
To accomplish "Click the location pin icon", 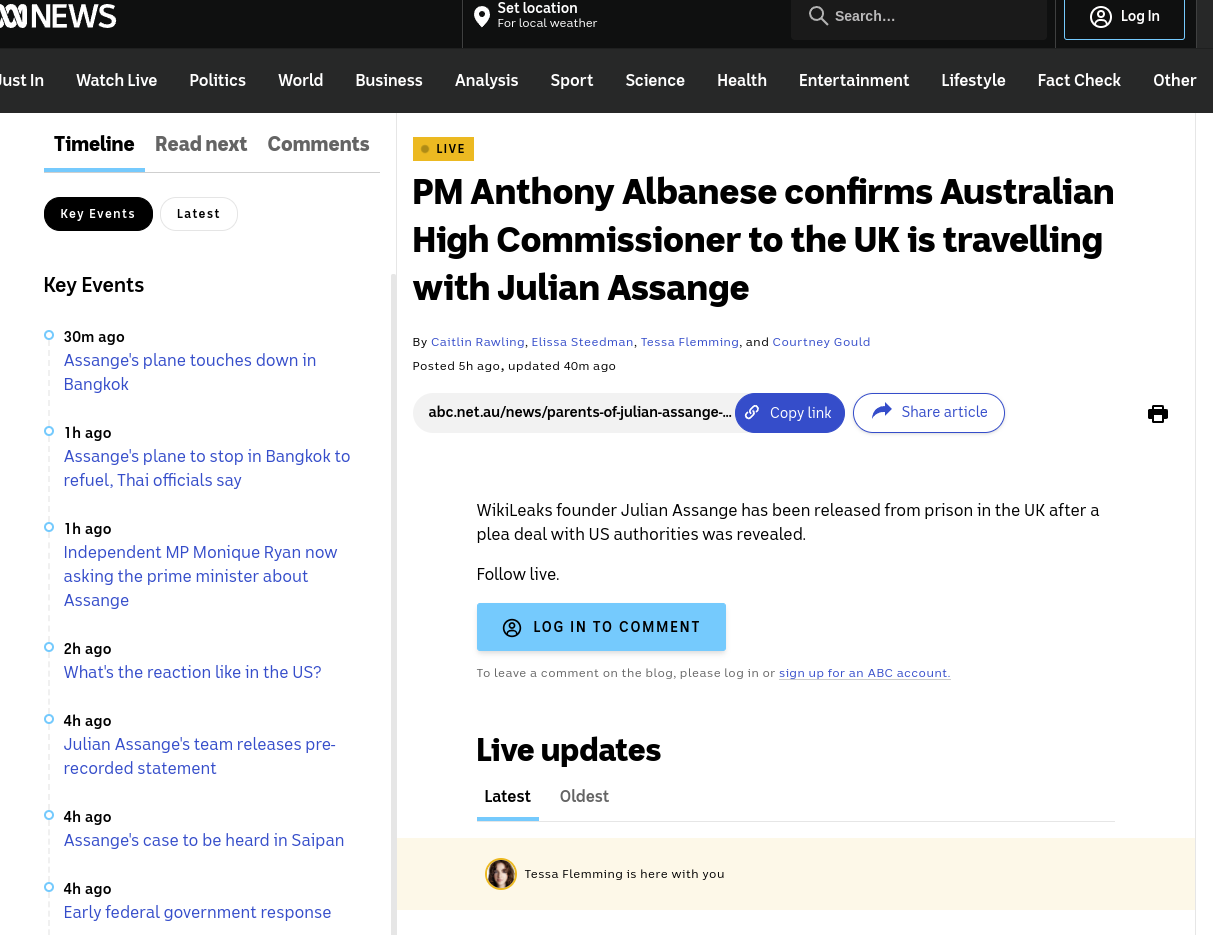I will (482, 16).
